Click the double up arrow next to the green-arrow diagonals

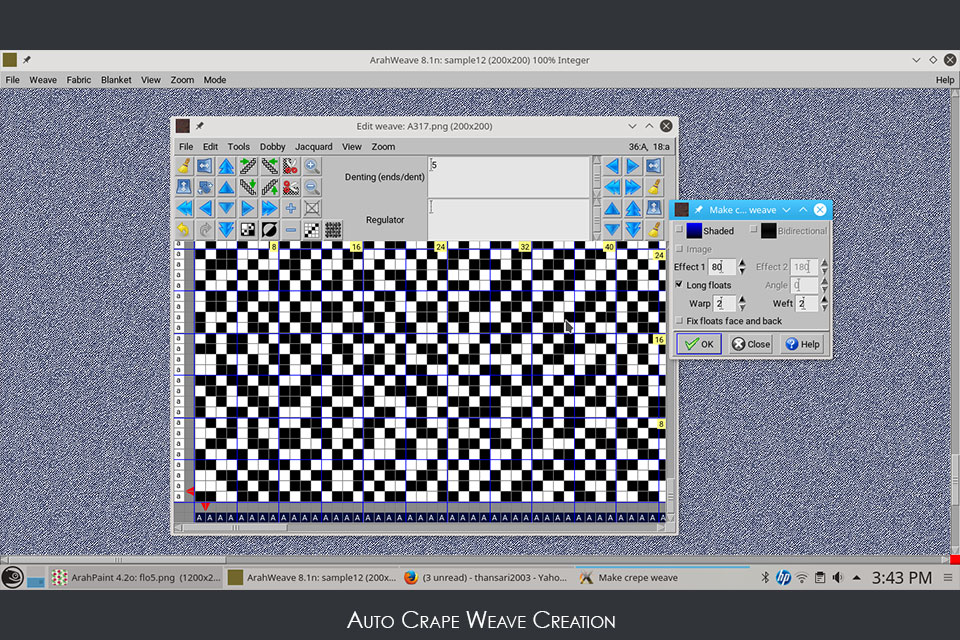click(227, 166)
